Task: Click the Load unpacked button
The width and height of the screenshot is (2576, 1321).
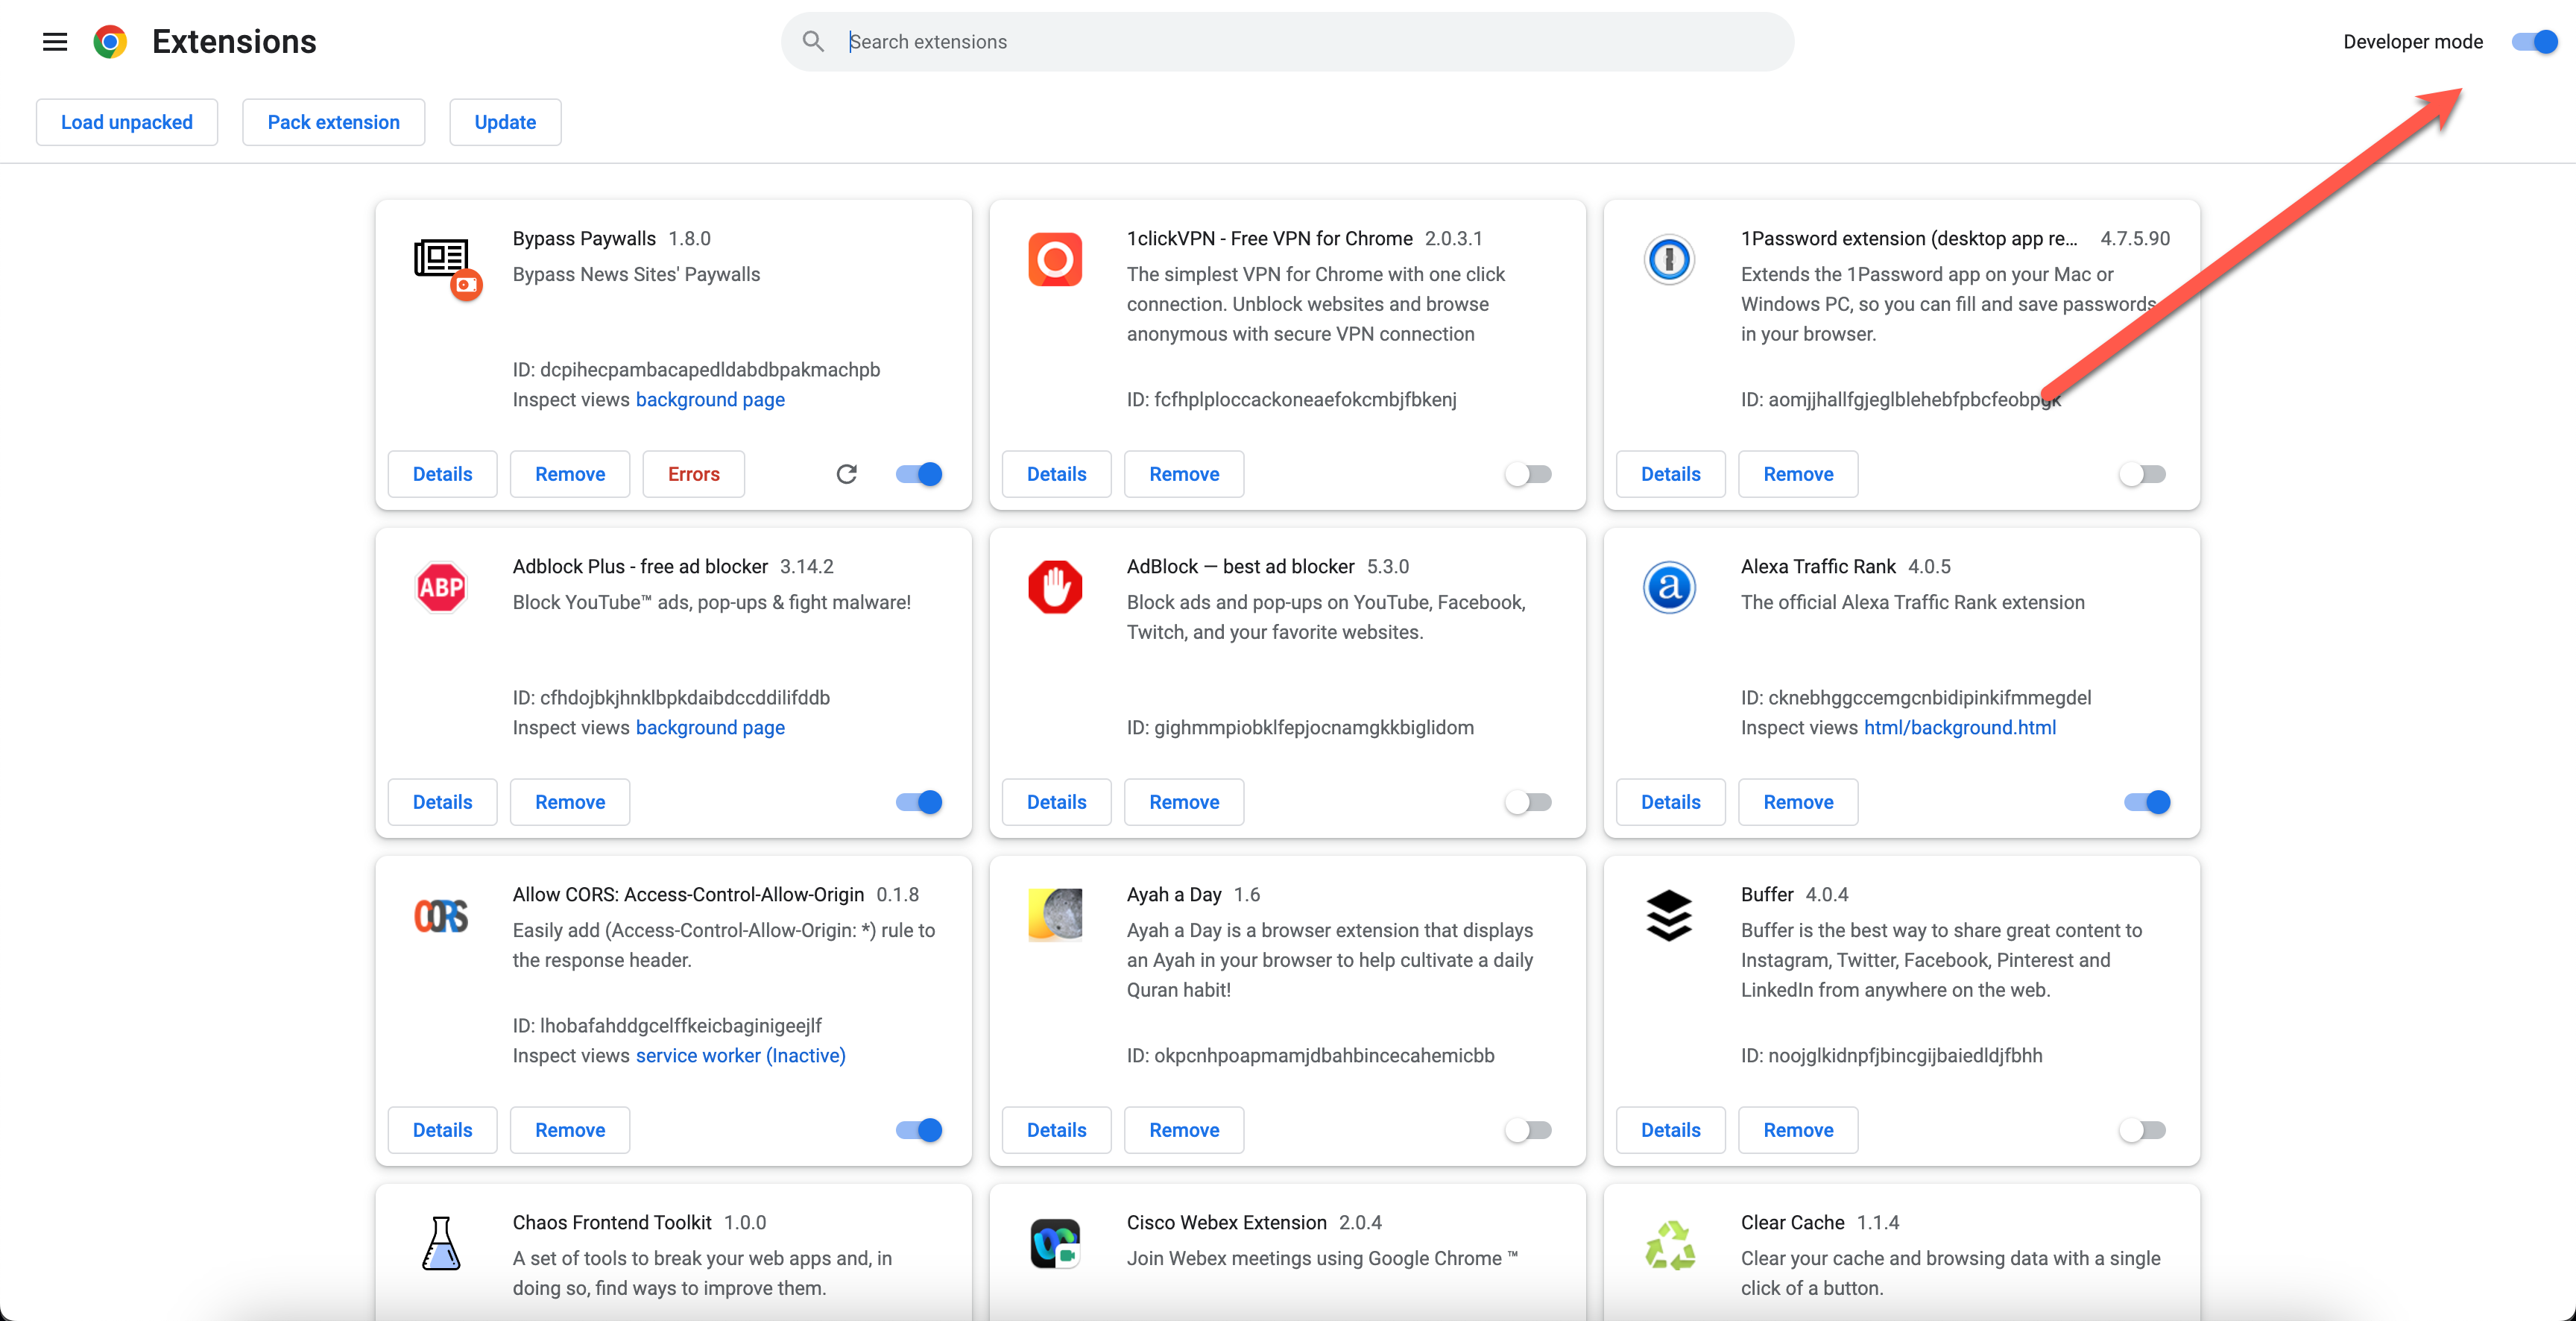Action: pos(127,122)
